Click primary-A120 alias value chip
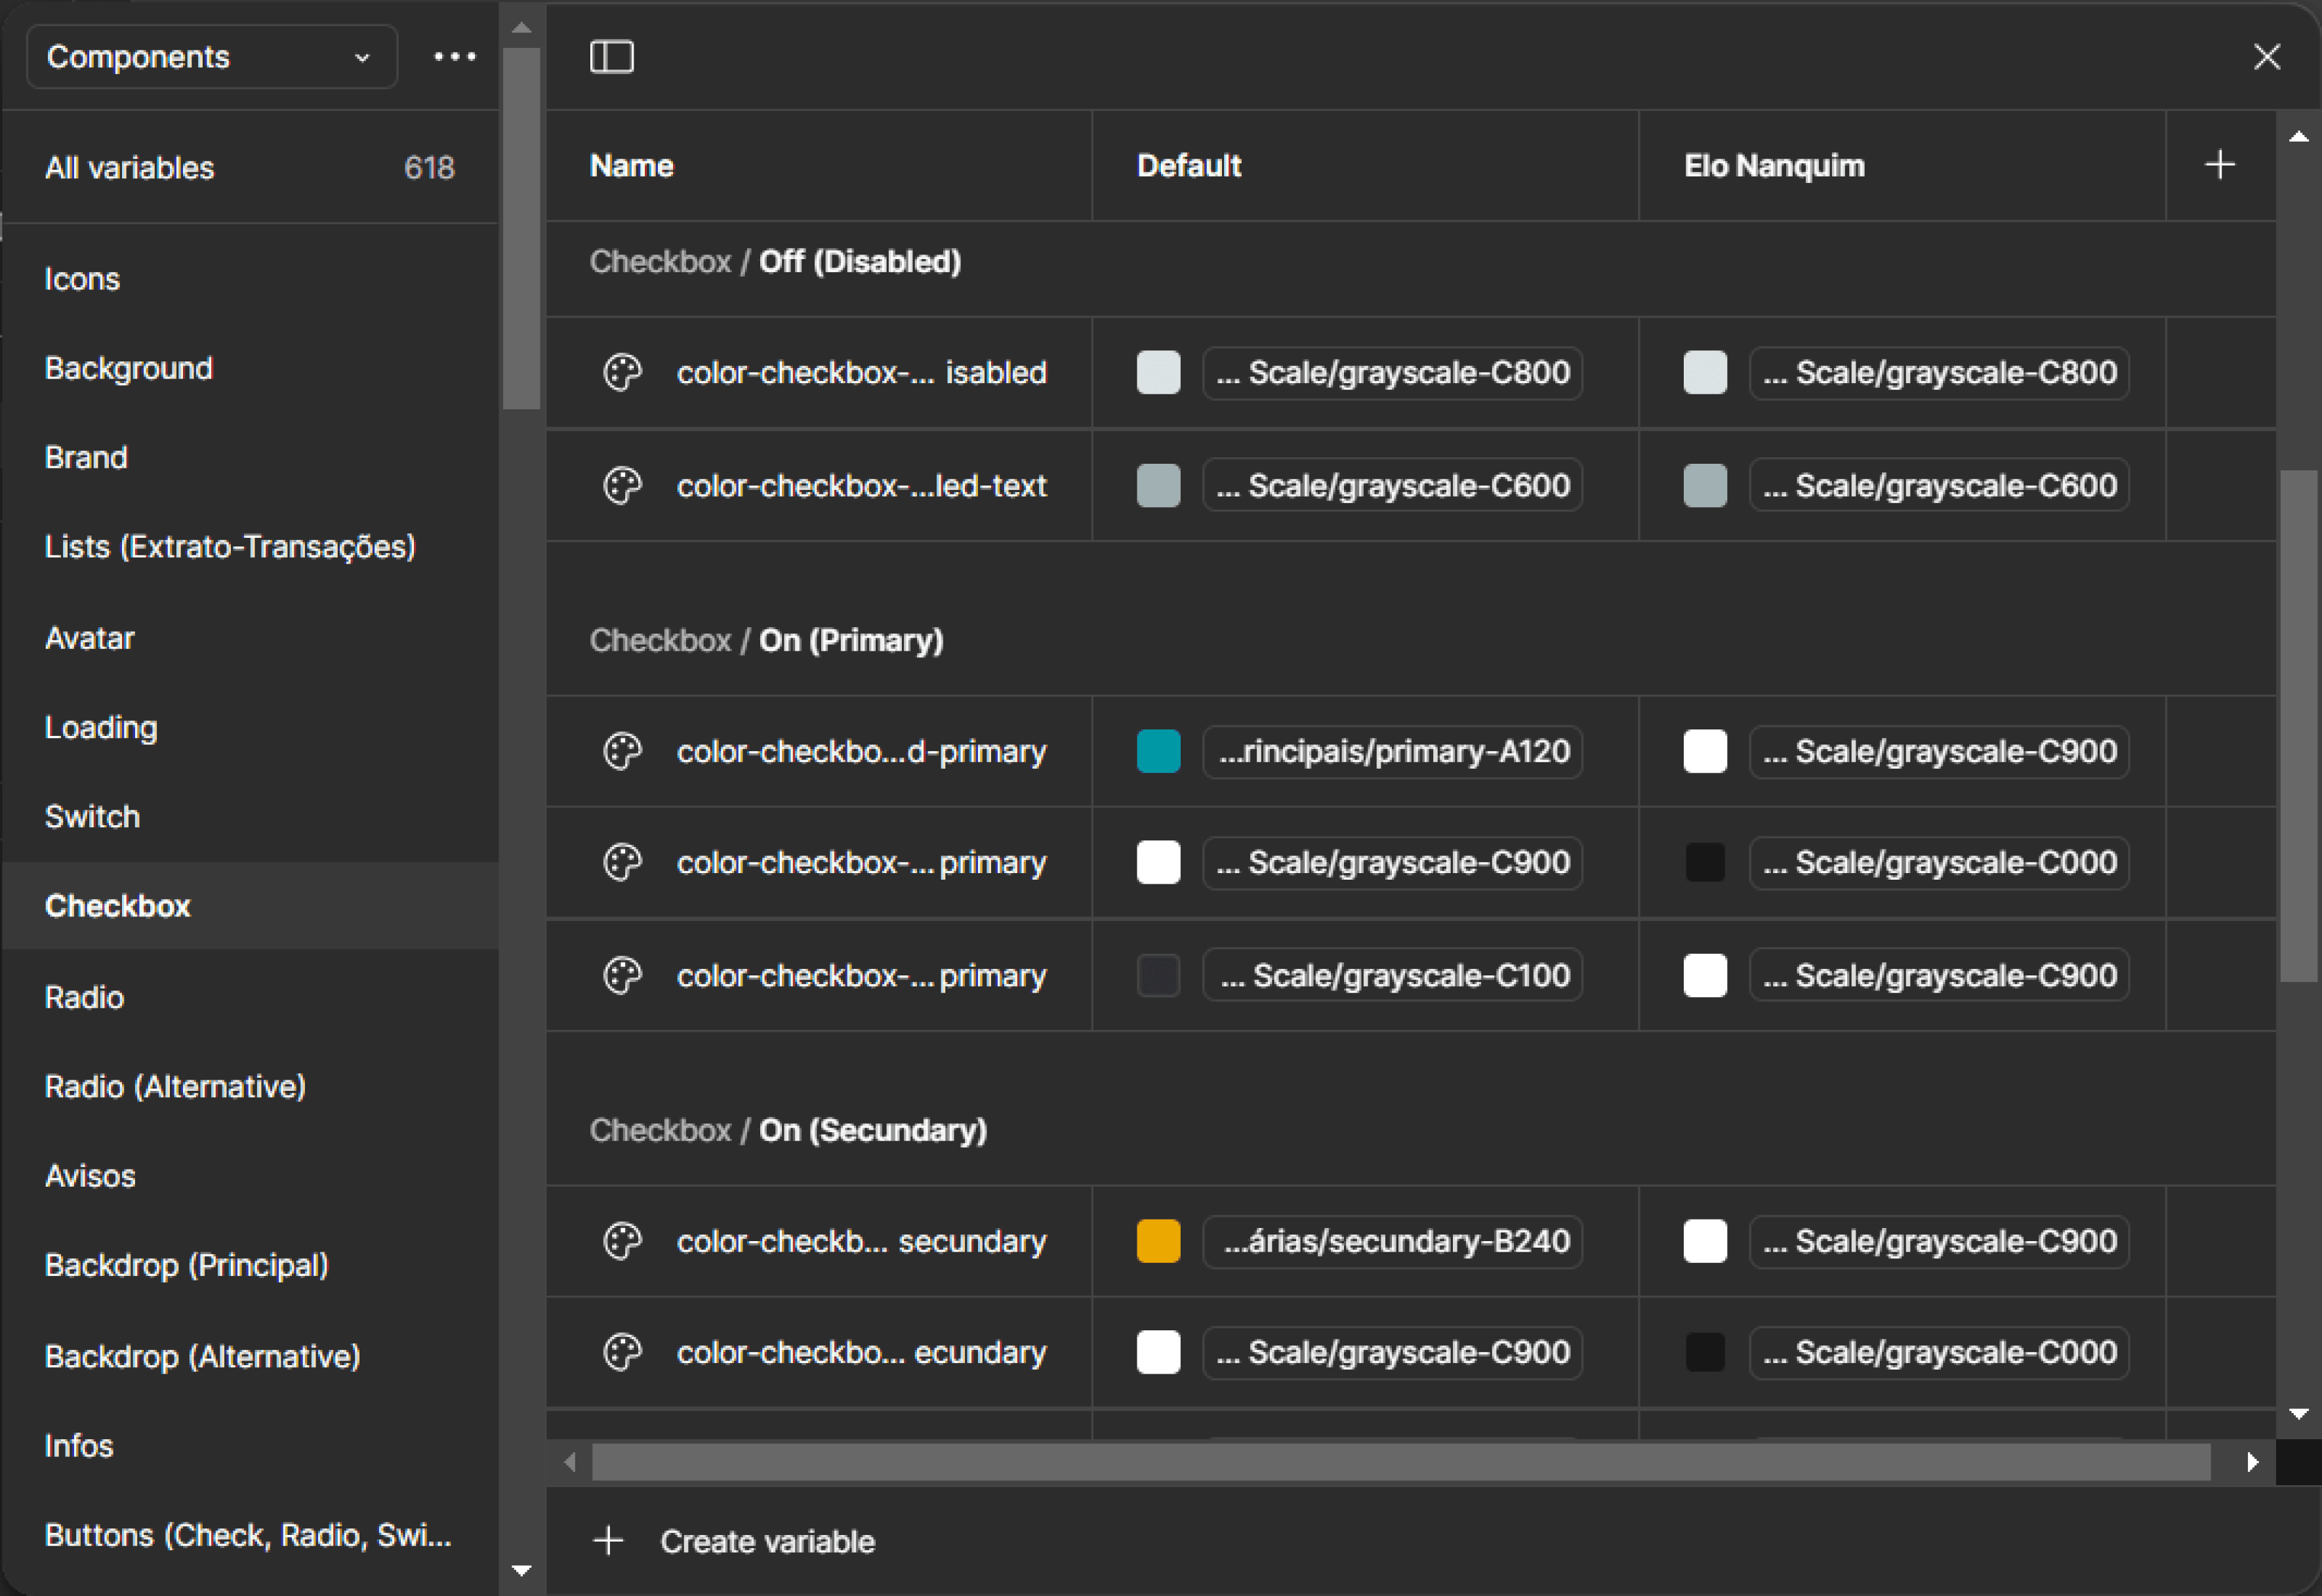The width and height of the screenshot is (2322, 1596). (x=1392, y=752)
